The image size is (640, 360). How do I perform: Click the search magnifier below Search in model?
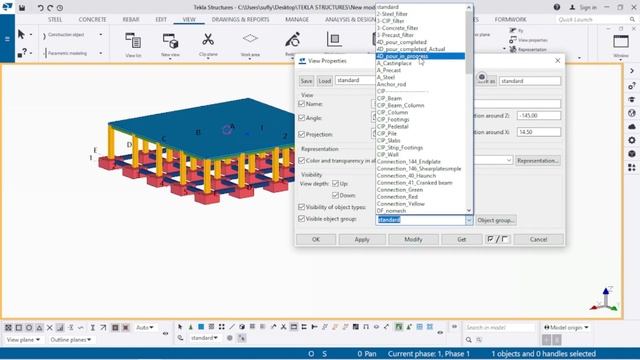[469, 340]
